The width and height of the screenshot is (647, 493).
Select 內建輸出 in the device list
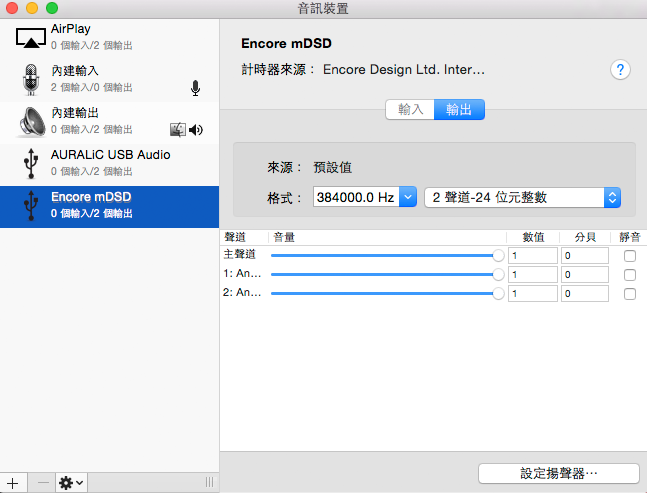coord(109,122)
